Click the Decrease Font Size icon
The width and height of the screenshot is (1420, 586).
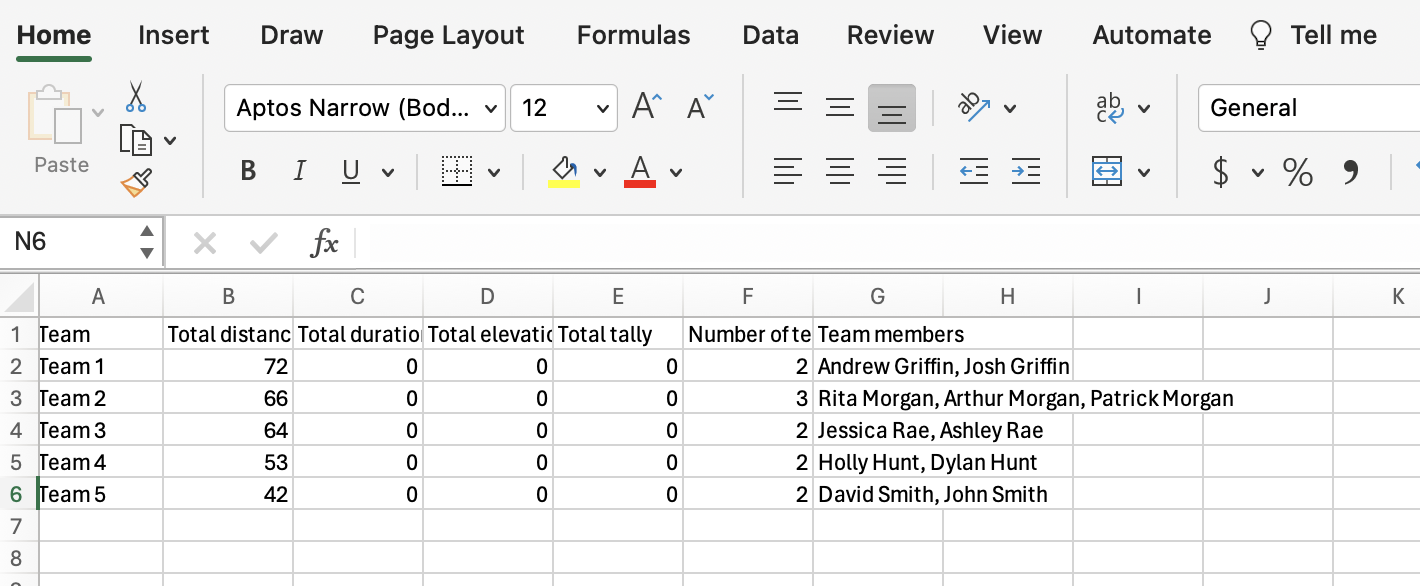tap(700, 107)
